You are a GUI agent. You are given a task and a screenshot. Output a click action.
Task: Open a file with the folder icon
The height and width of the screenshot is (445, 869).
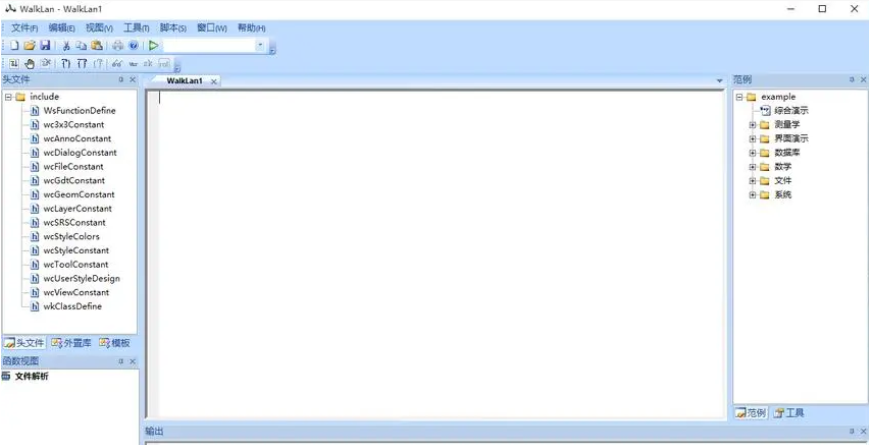coord(30,46)
